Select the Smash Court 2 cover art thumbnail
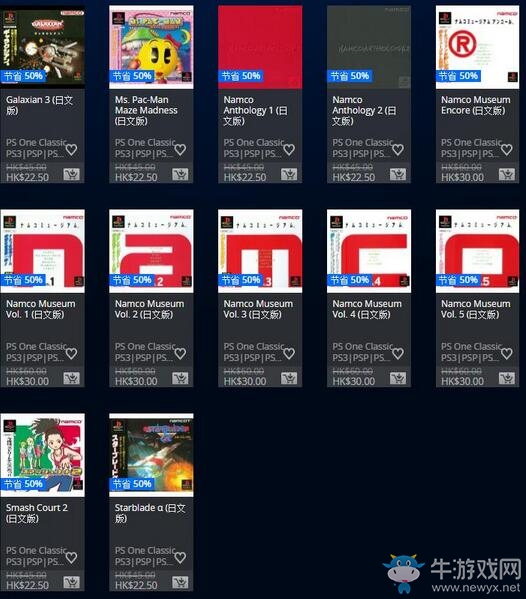The width and height of the screenshot is (526, 599). [x=42, y=455]
